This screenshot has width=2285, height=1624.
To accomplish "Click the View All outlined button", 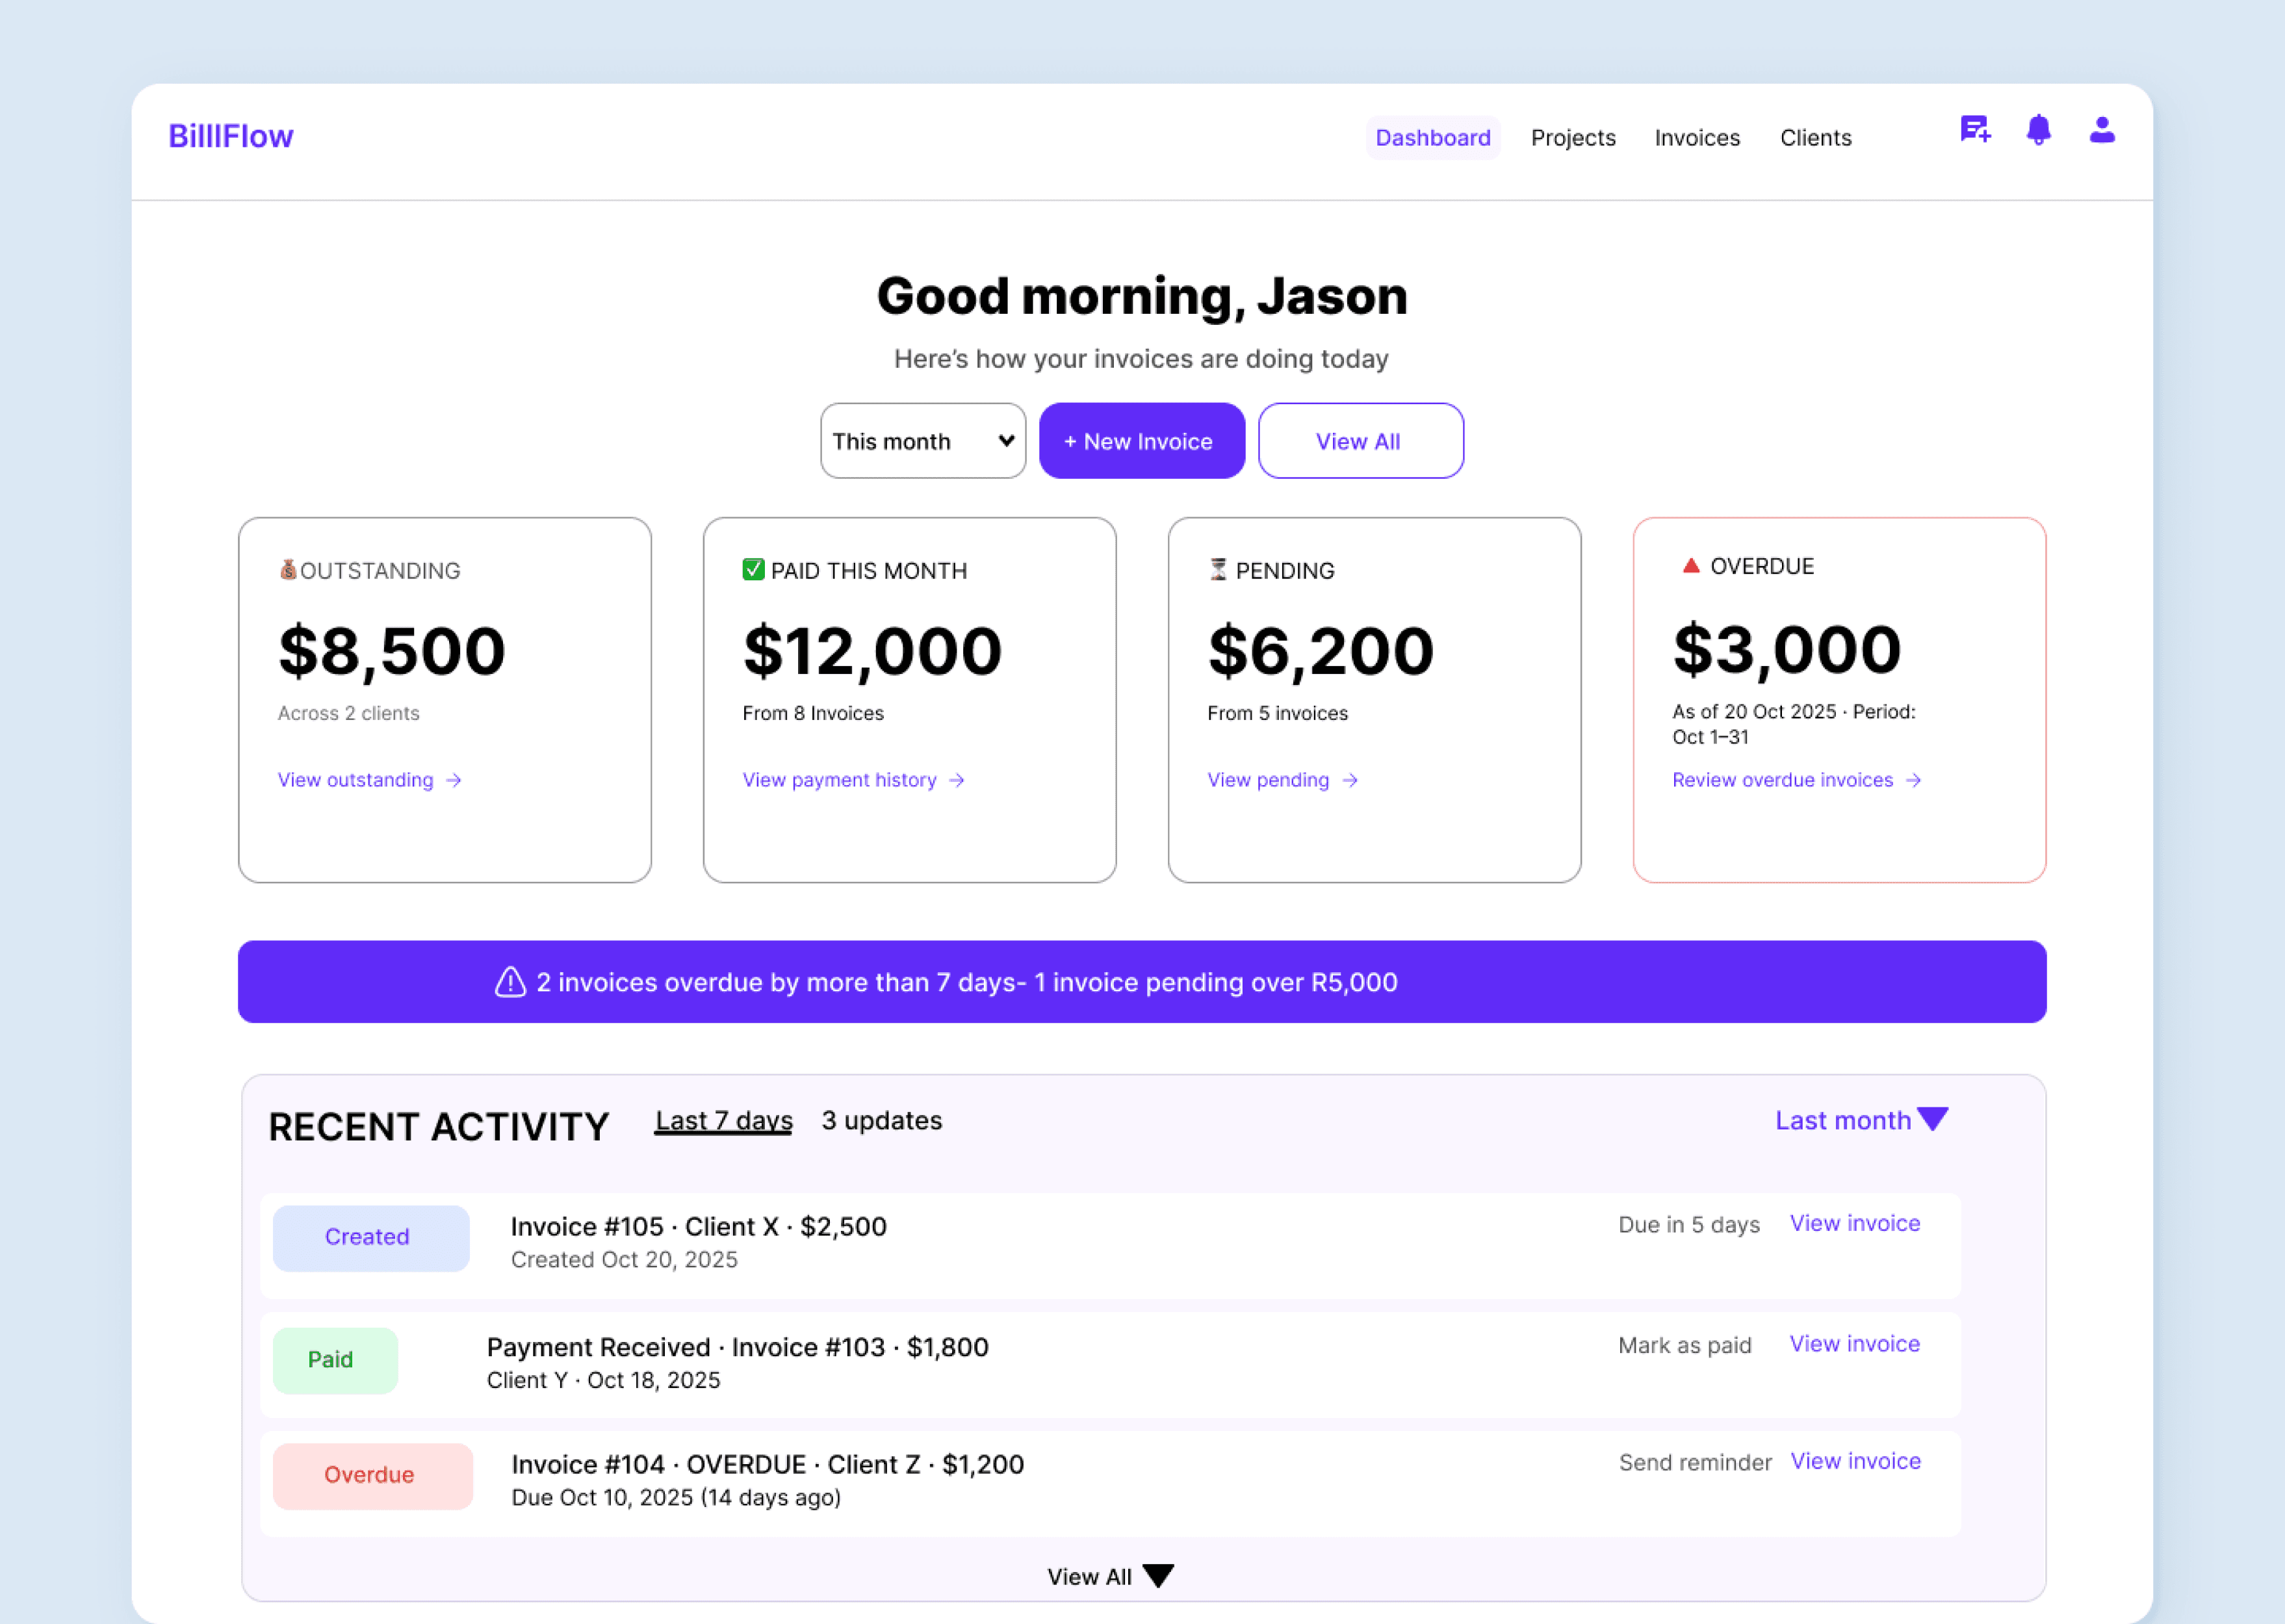I will 1360,441.
